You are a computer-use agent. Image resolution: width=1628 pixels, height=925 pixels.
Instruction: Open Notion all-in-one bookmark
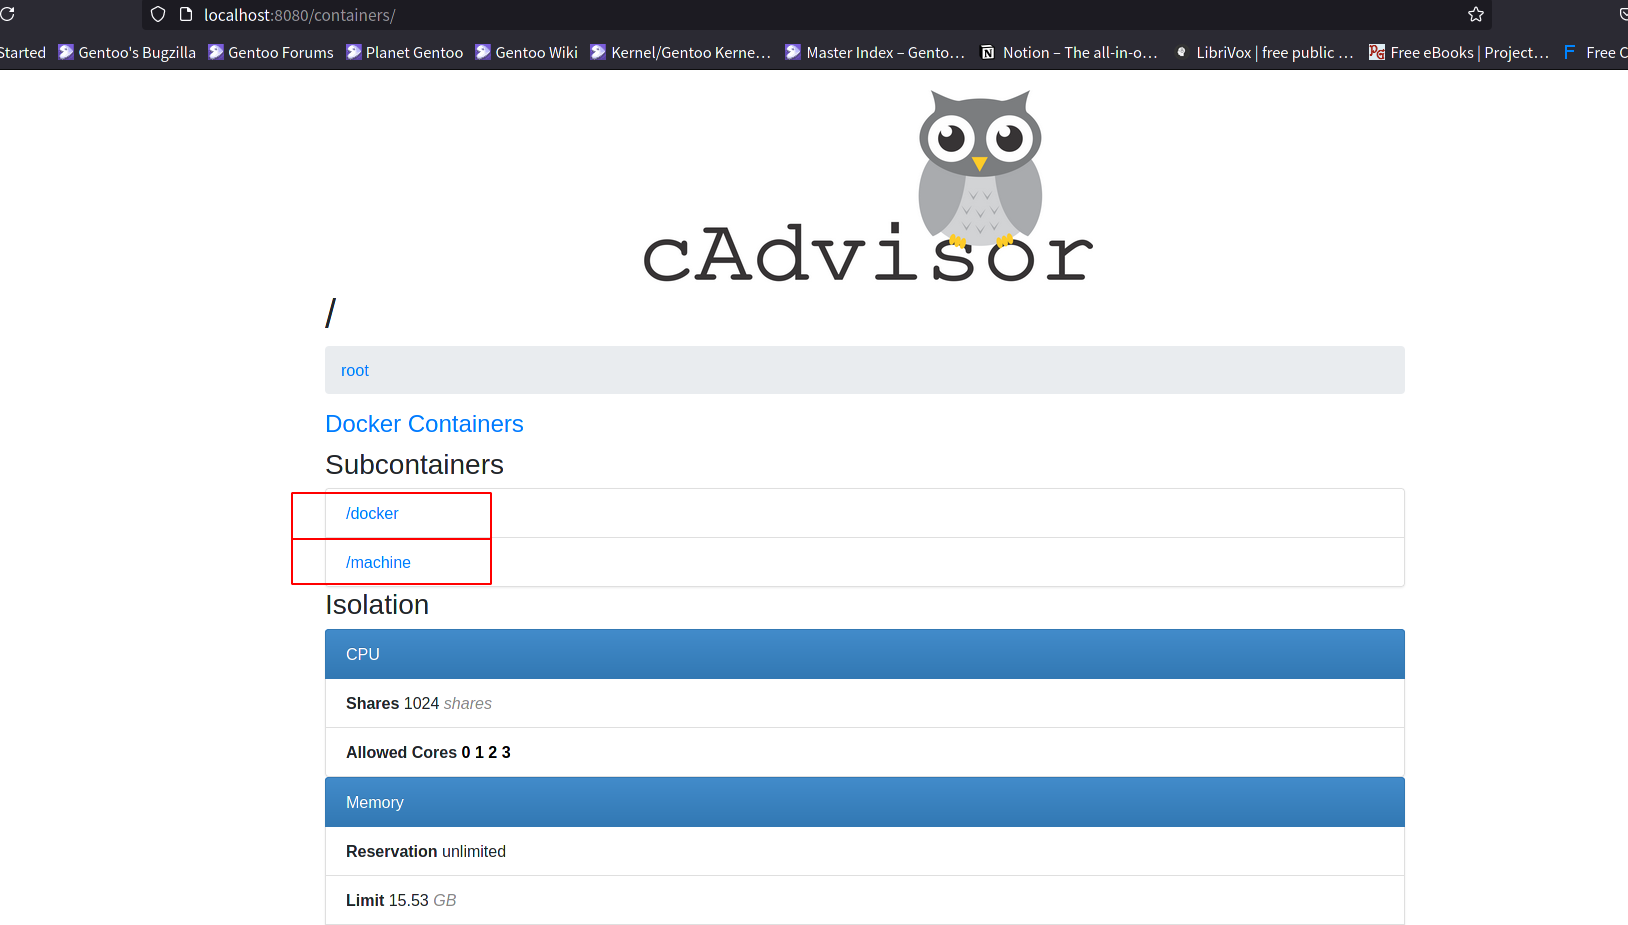[1070, 52]
